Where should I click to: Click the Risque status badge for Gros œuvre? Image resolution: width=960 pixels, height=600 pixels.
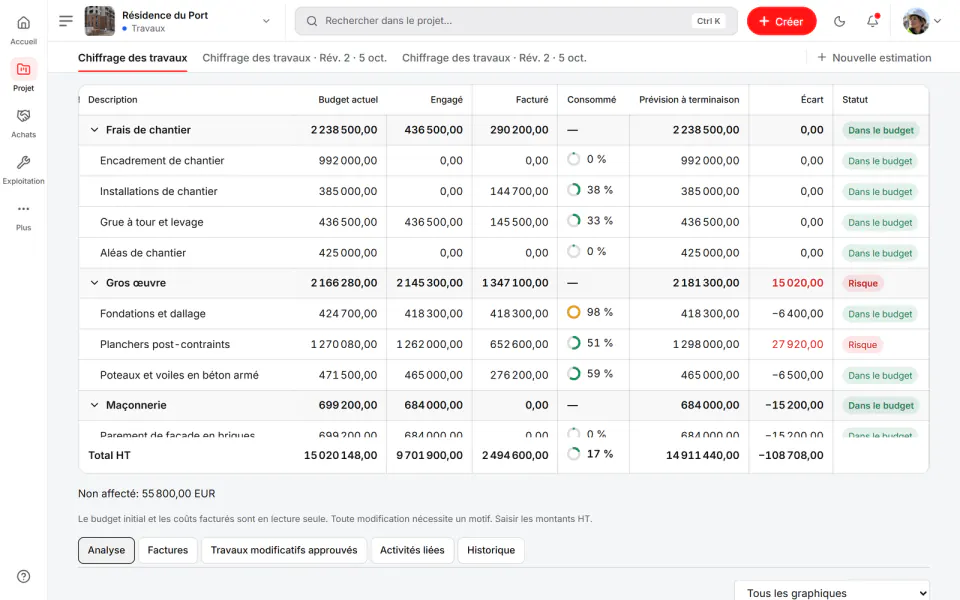(x=863, y=283)
